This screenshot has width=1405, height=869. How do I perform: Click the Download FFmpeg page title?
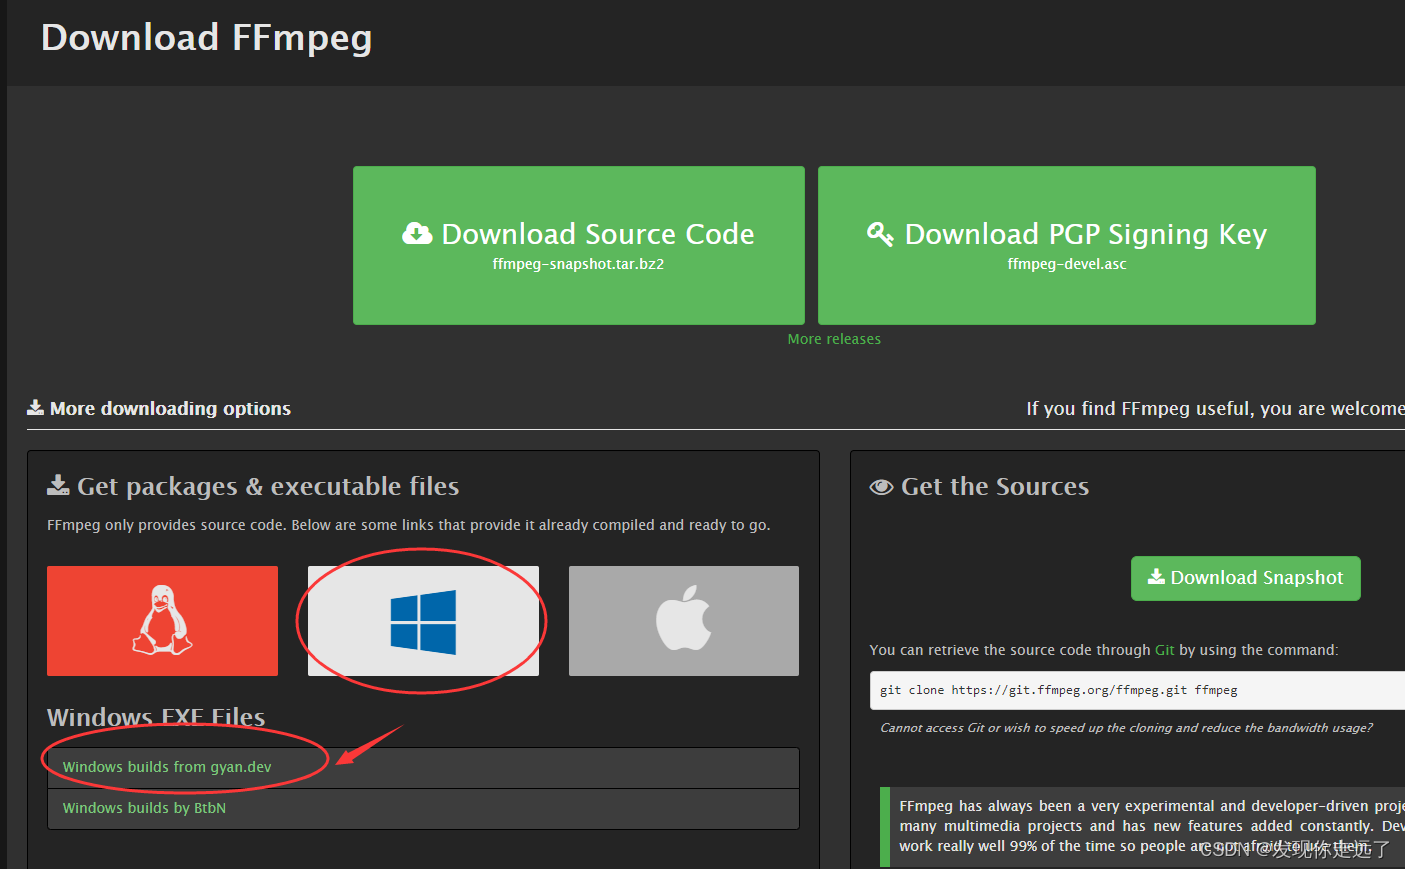coord(207,38)
